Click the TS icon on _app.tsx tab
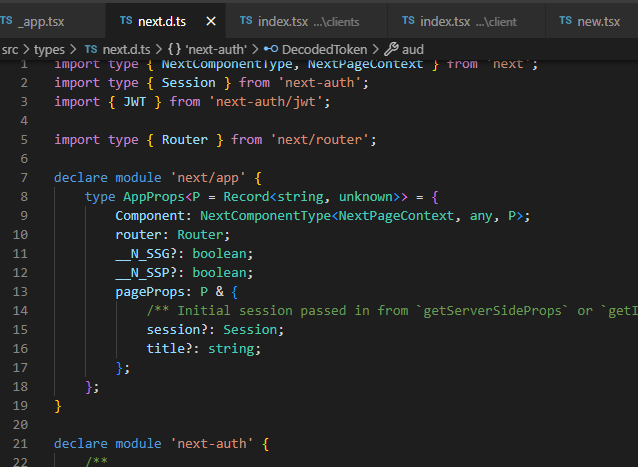The image size is (638, 467). tap(6, 20)
